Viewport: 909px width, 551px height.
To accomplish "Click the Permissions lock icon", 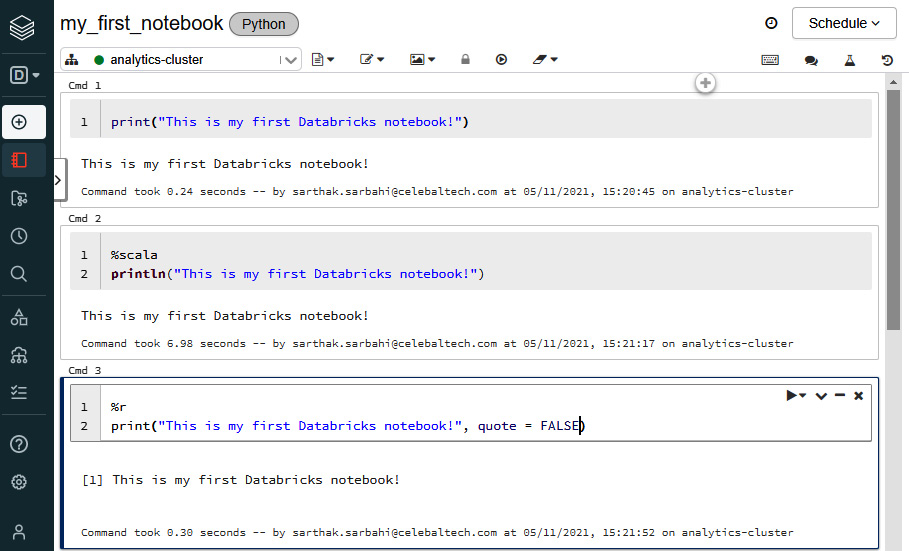I will coord(465,59).
